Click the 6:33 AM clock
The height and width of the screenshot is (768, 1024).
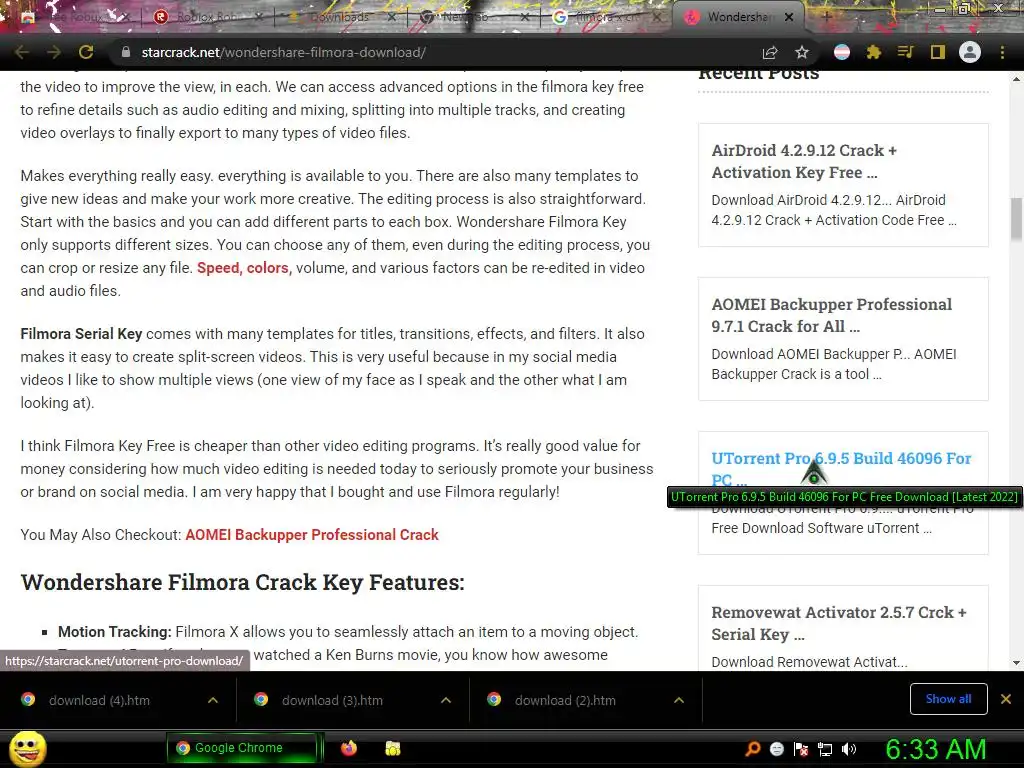coord(935,749)
